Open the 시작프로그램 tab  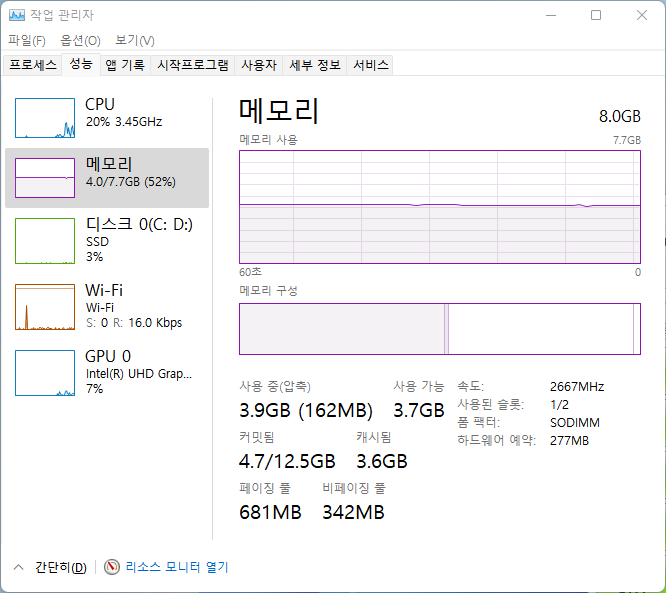click(193, 65)
